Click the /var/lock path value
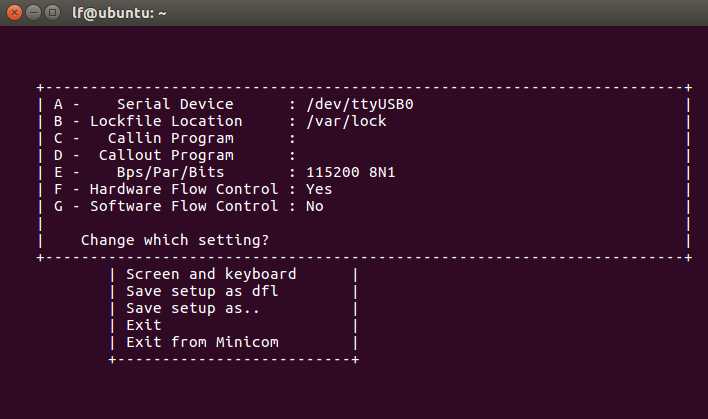 tap(346, 121)
